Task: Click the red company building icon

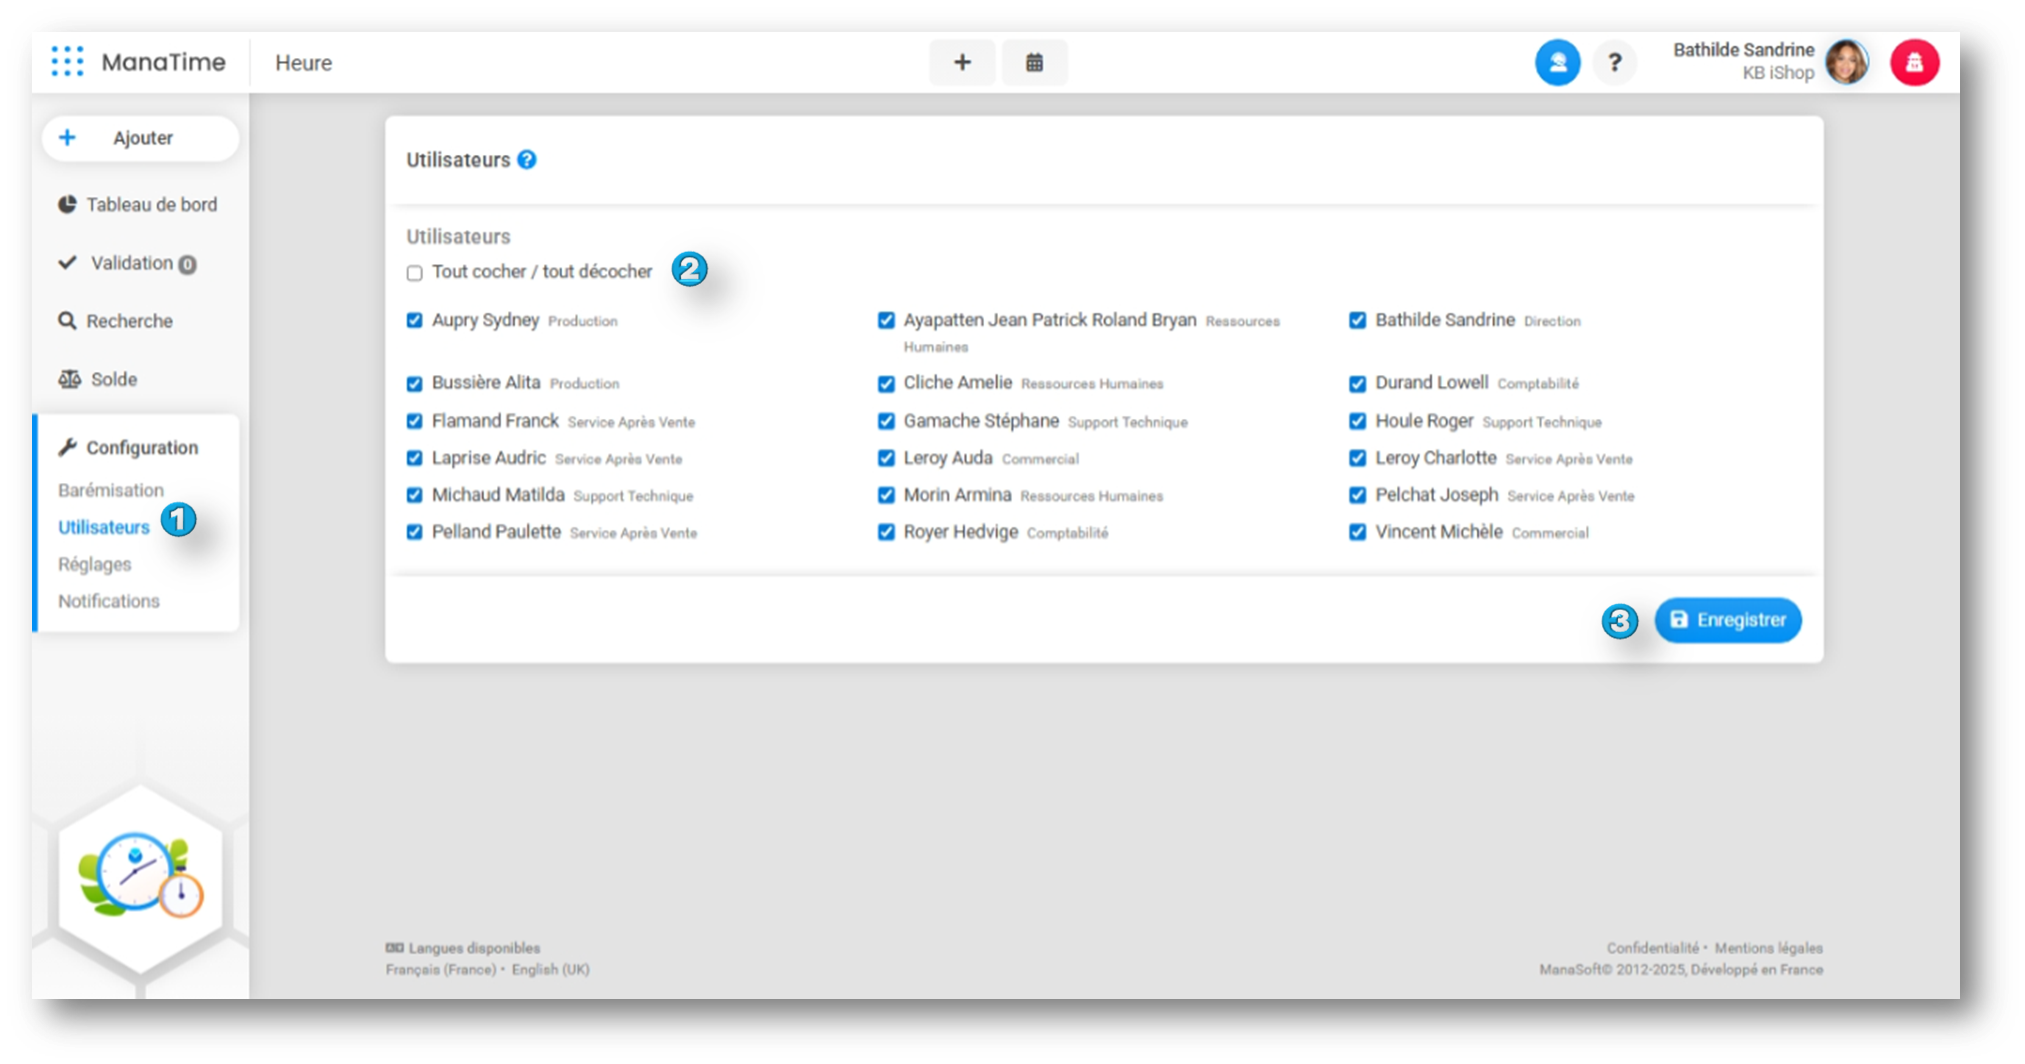Action: (1914, 63)
